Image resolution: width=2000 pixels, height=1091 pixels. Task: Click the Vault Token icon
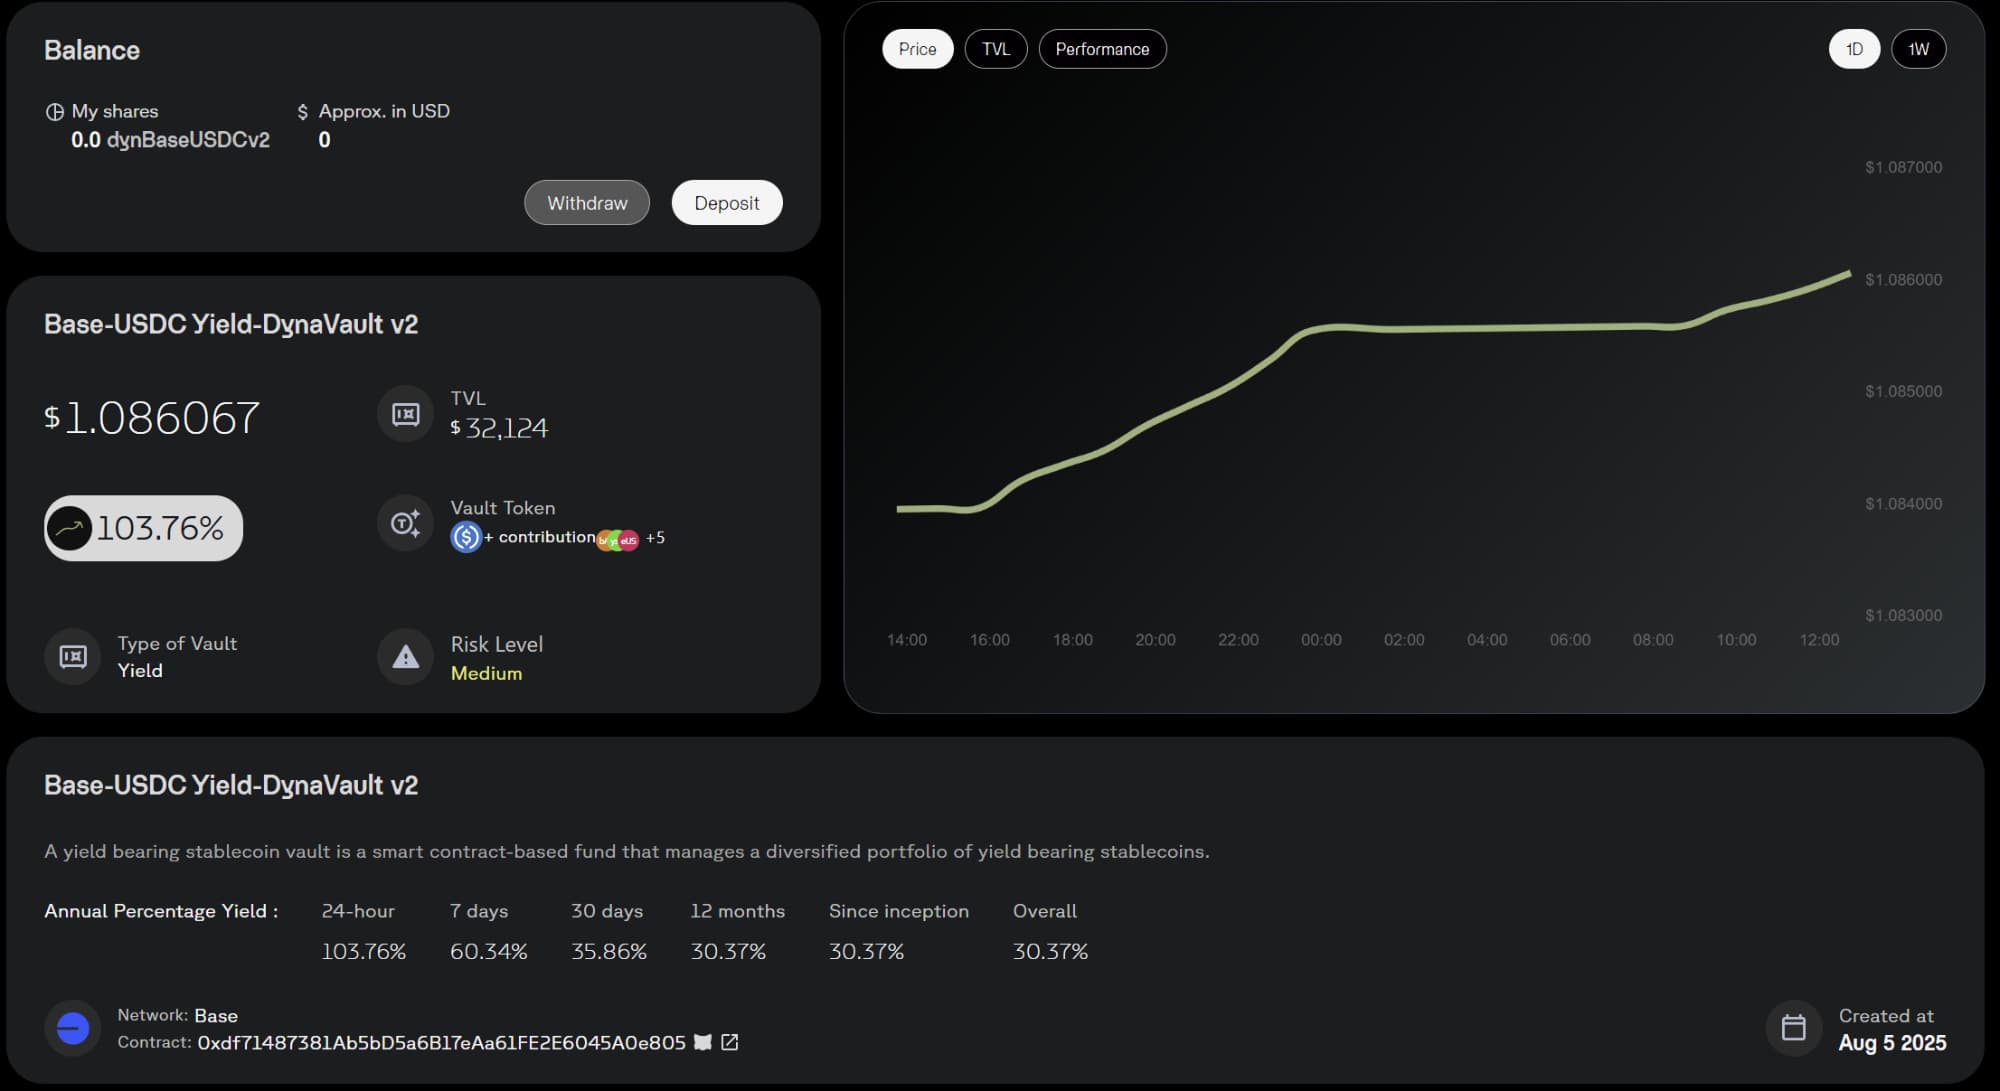(x=405, y=523)
